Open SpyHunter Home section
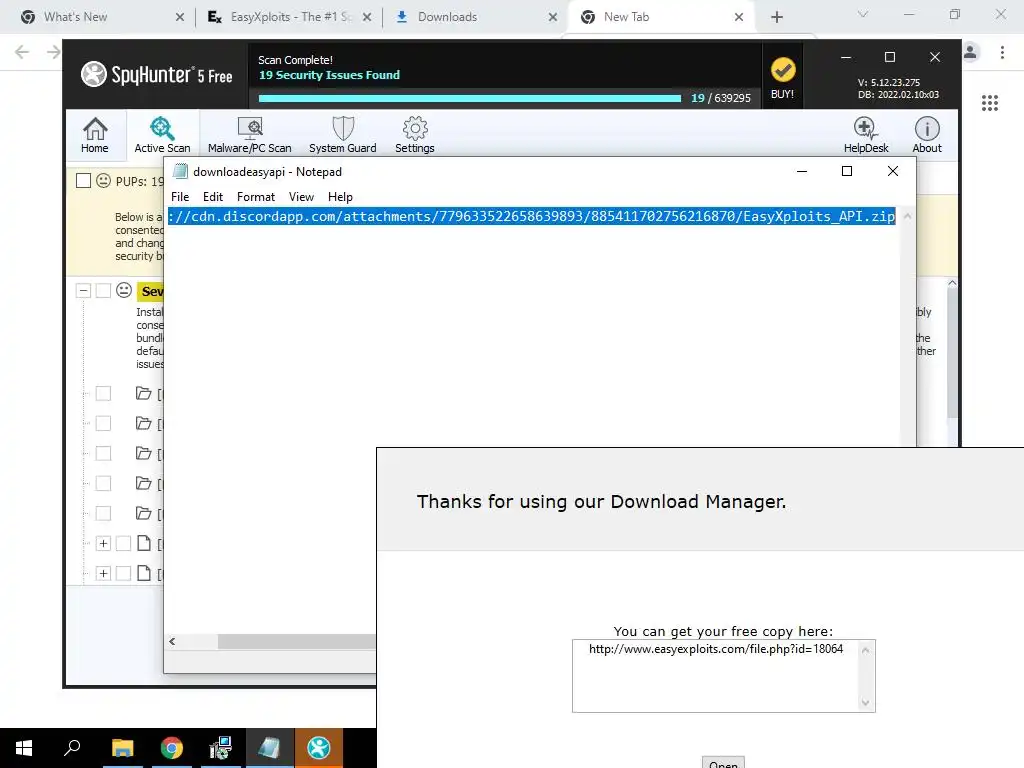Image resolution: width=1024 pixels, height=768 pixels. [95, 135]
